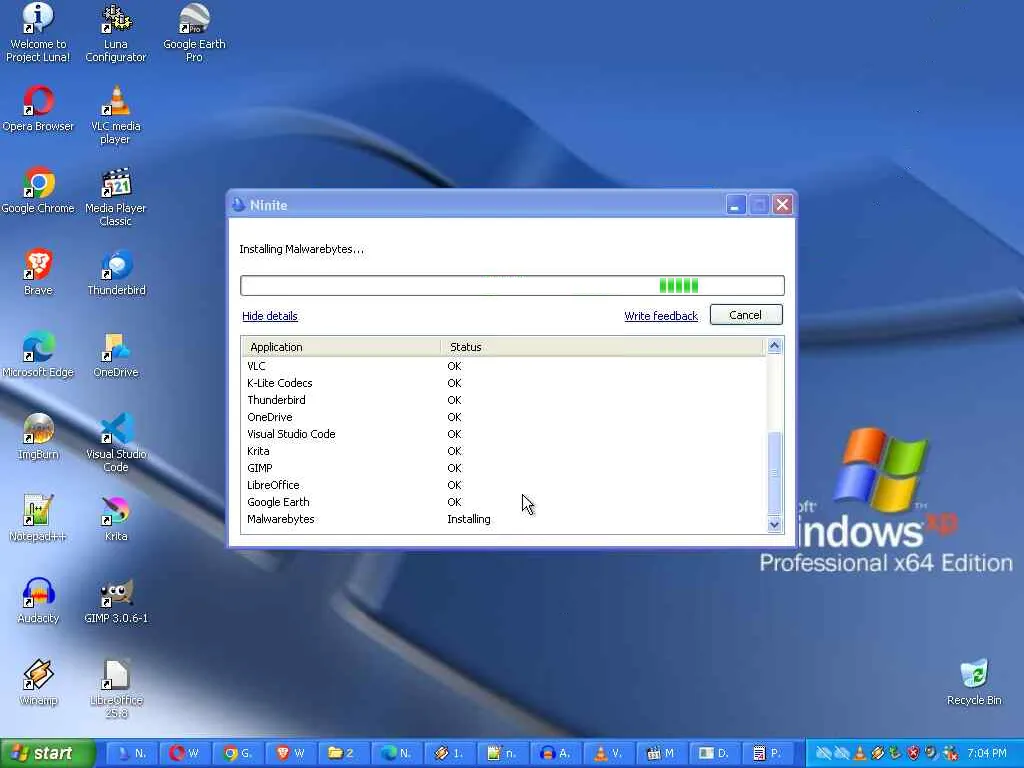This screenshot has height=768, width=1024.
Task: Click the Microsoft Edge desktop icon
Action: 38,355
